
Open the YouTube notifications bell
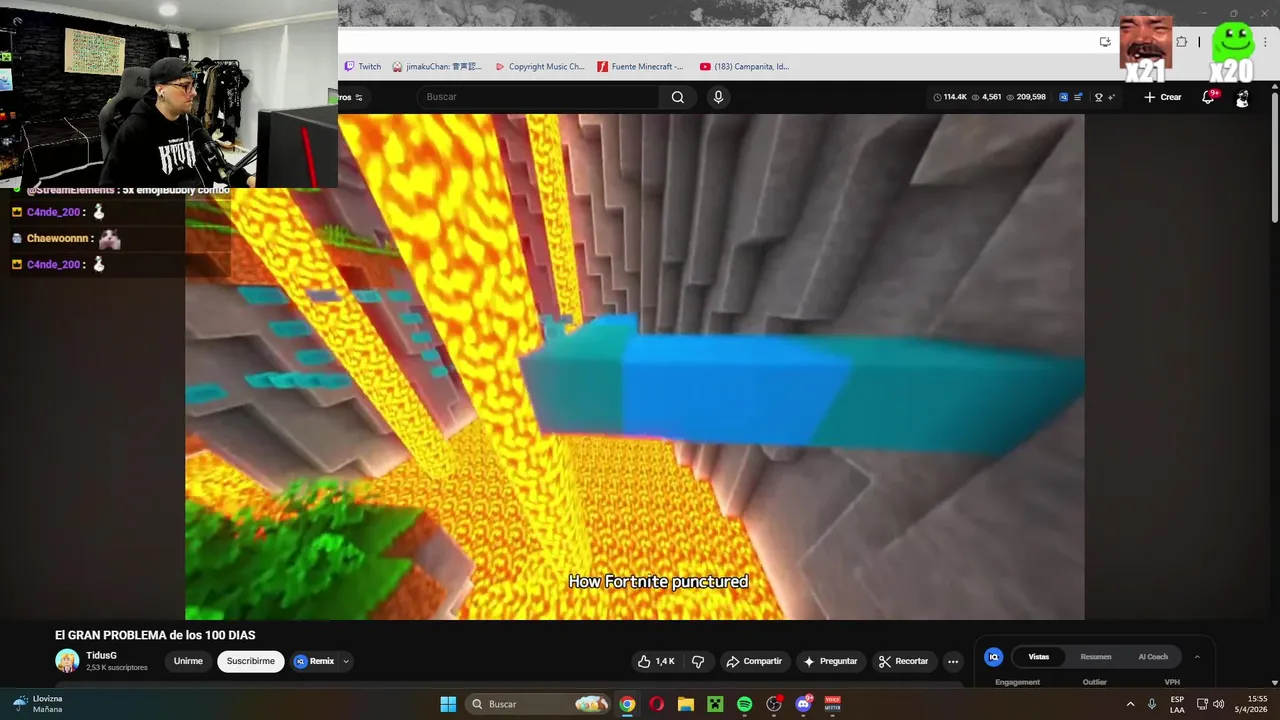[x=1208, y=97]
